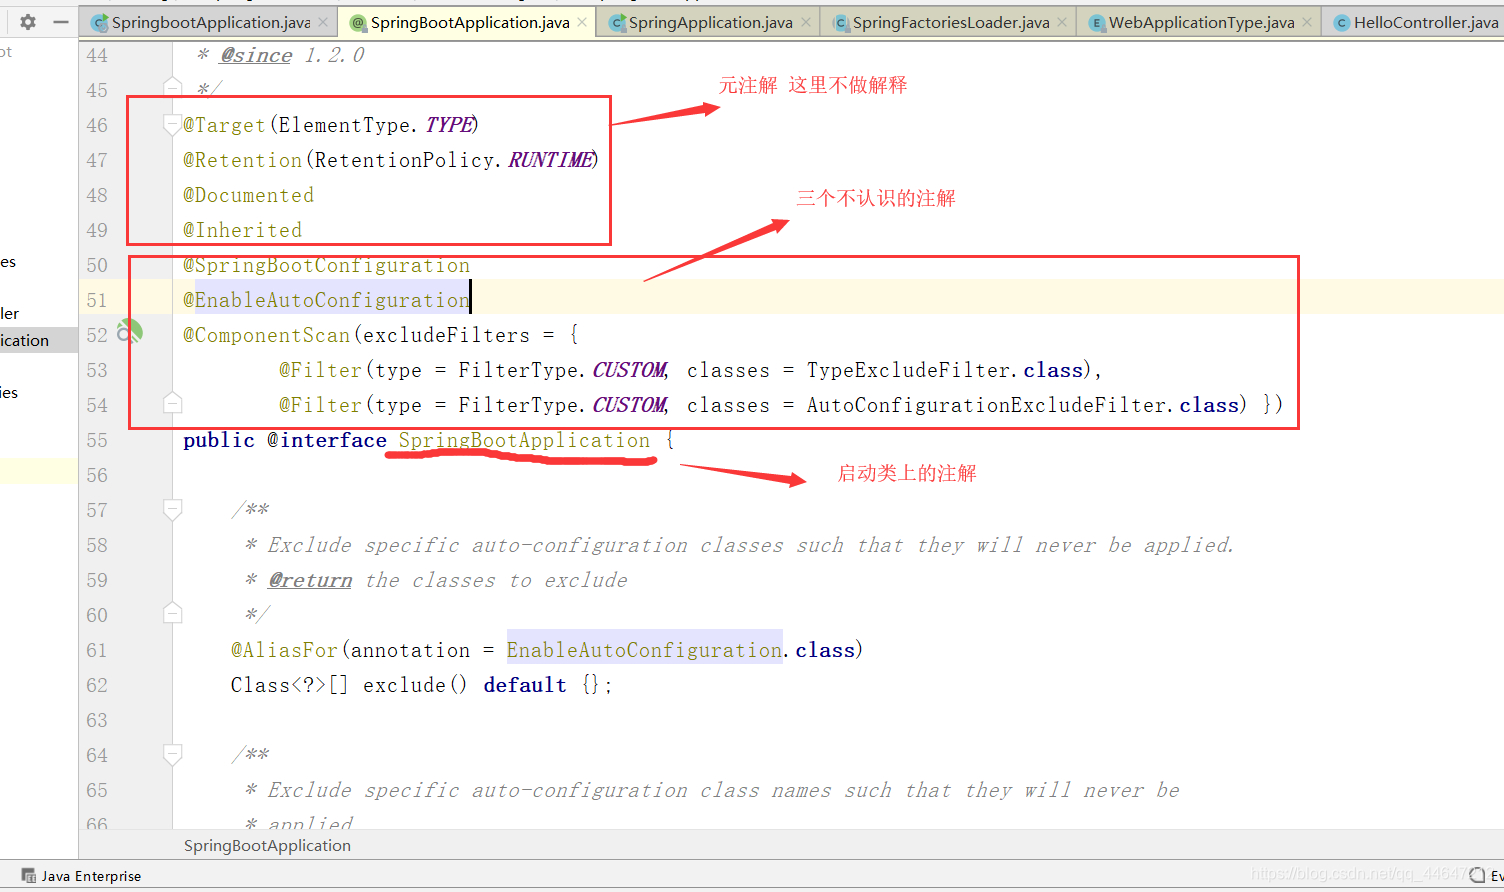This screenshot has width=1504, height=892.
Task: Click the @return Javadoc tag on line 59
Action: tap(310, 580)
